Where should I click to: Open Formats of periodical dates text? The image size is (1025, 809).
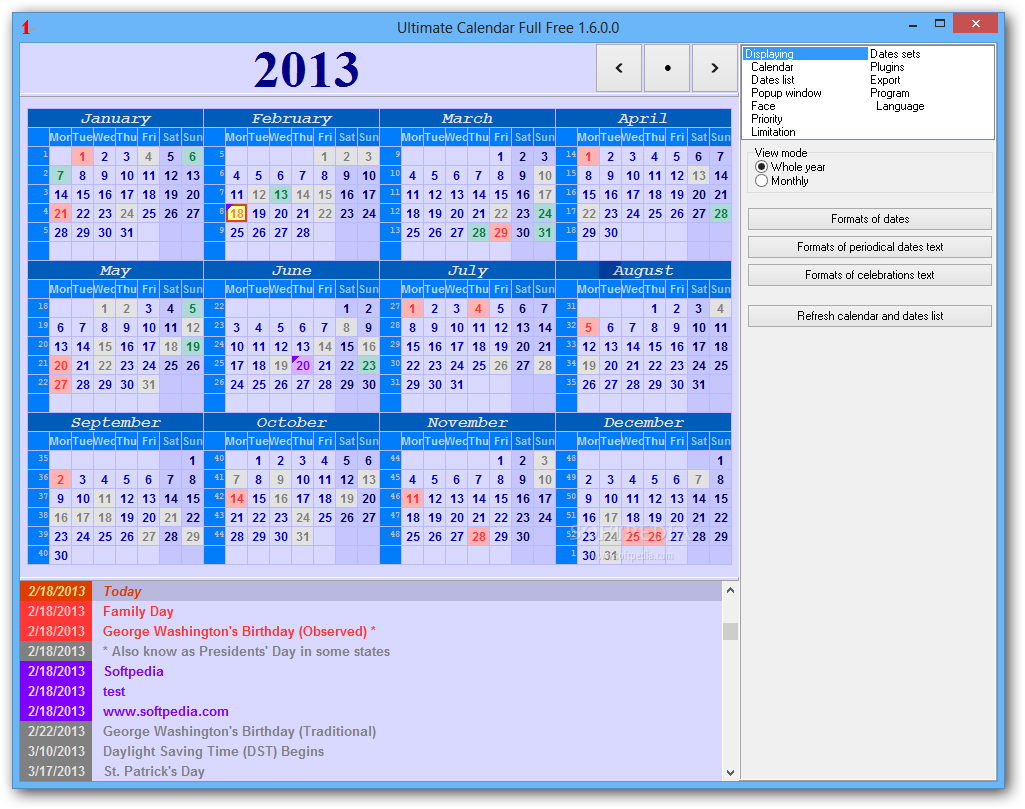pos(869,247)
